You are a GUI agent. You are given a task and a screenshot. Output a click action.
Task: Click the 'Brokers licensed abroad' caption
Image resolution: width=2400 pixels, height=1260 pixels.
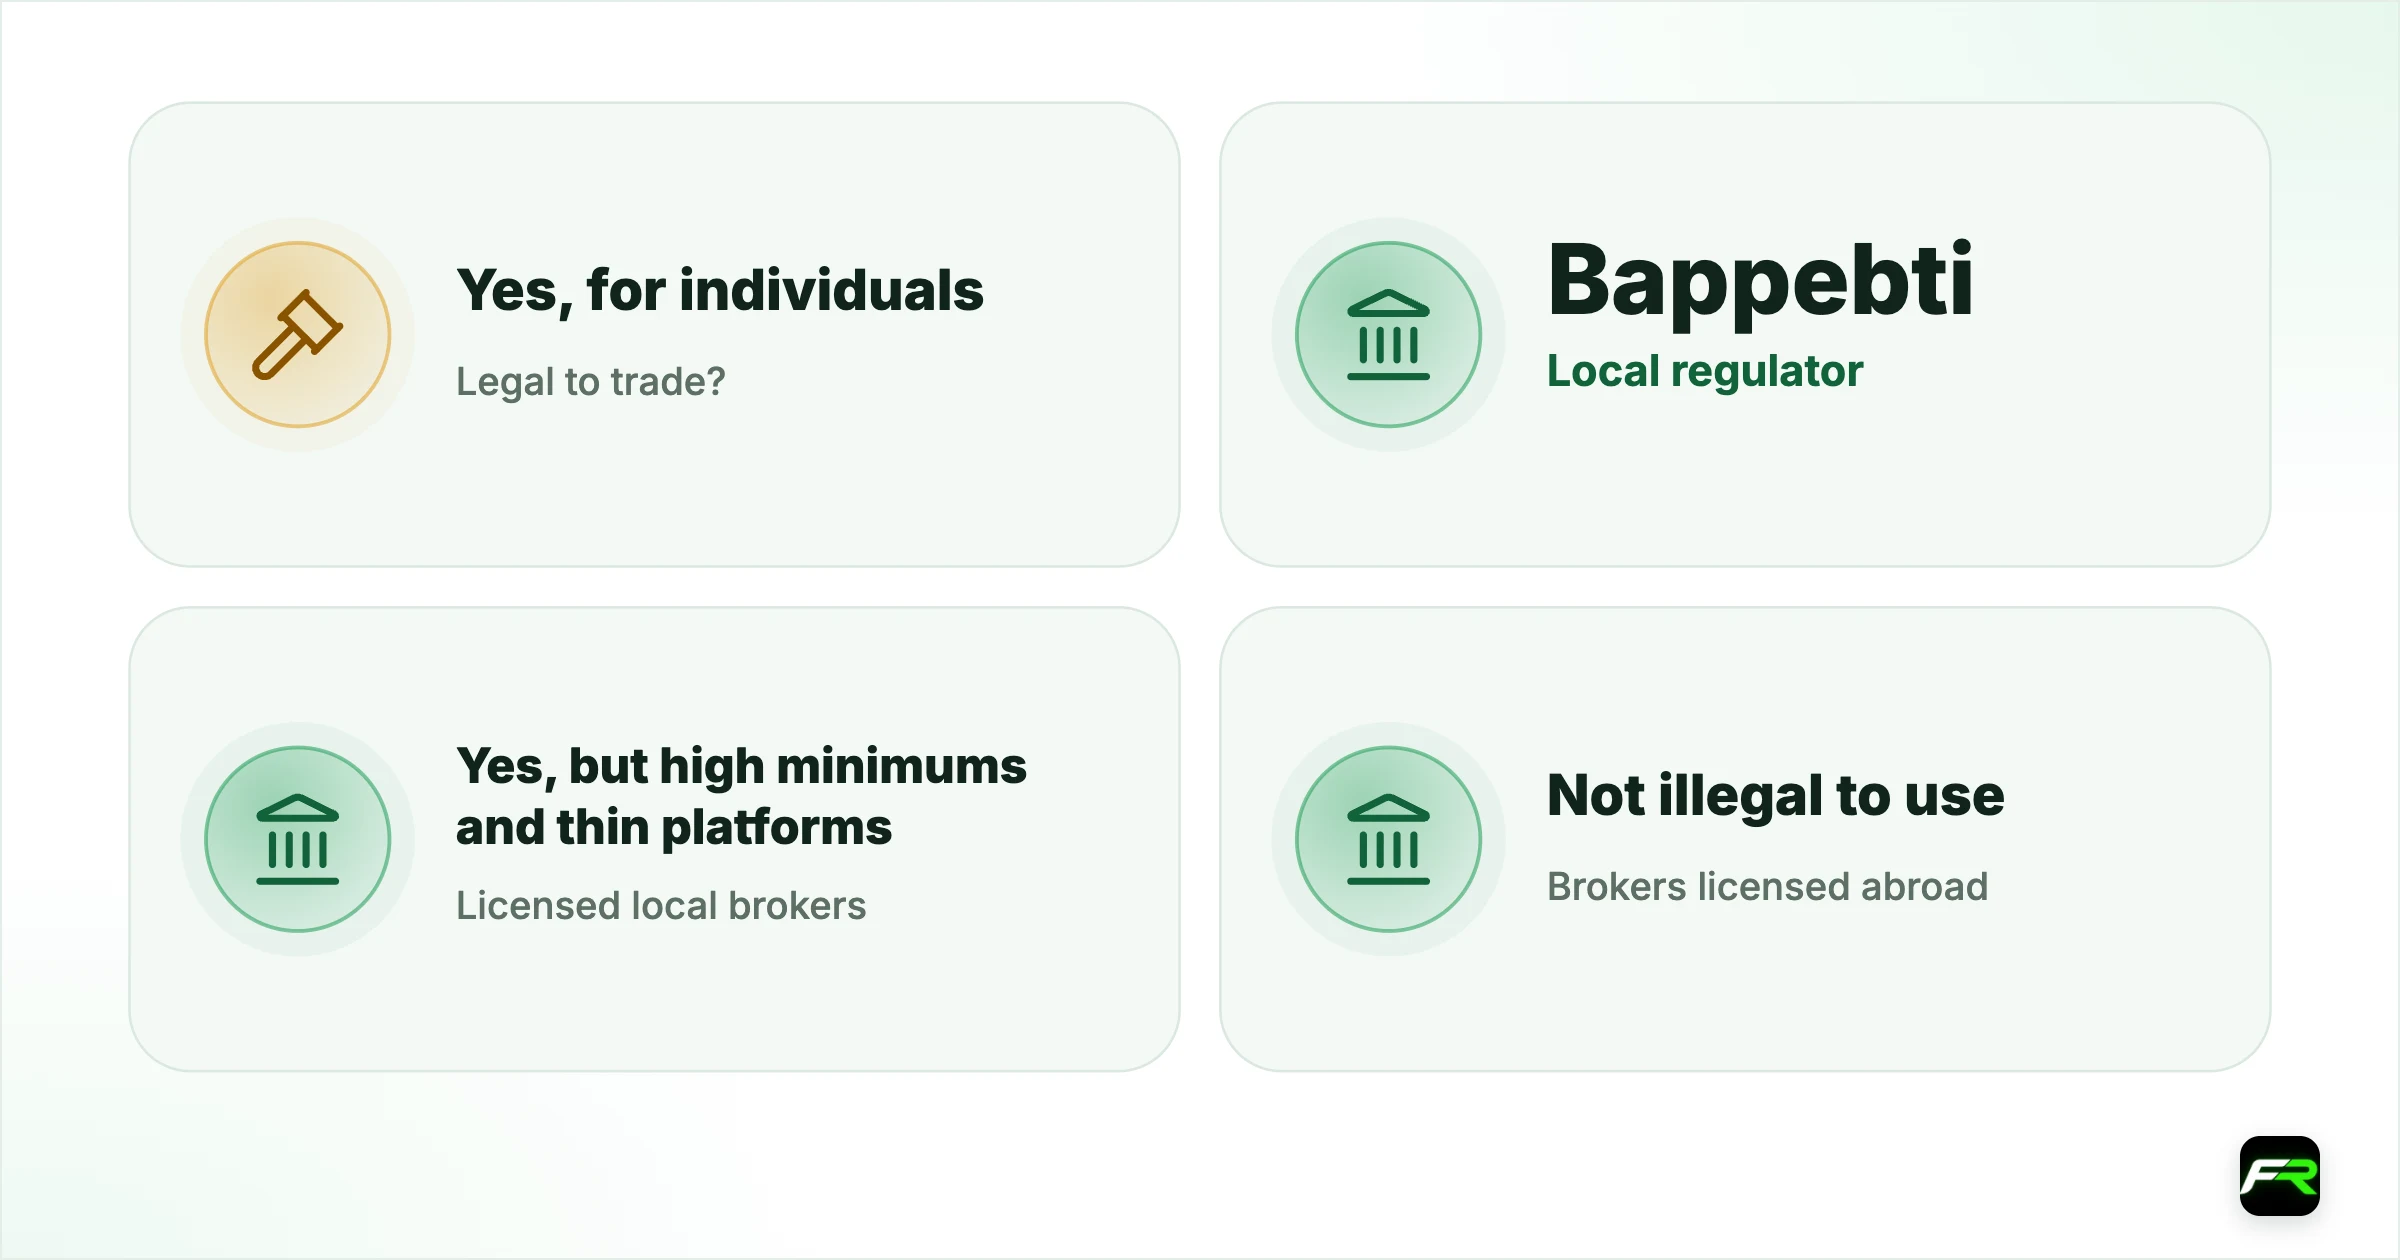(x=1767, y=887)
